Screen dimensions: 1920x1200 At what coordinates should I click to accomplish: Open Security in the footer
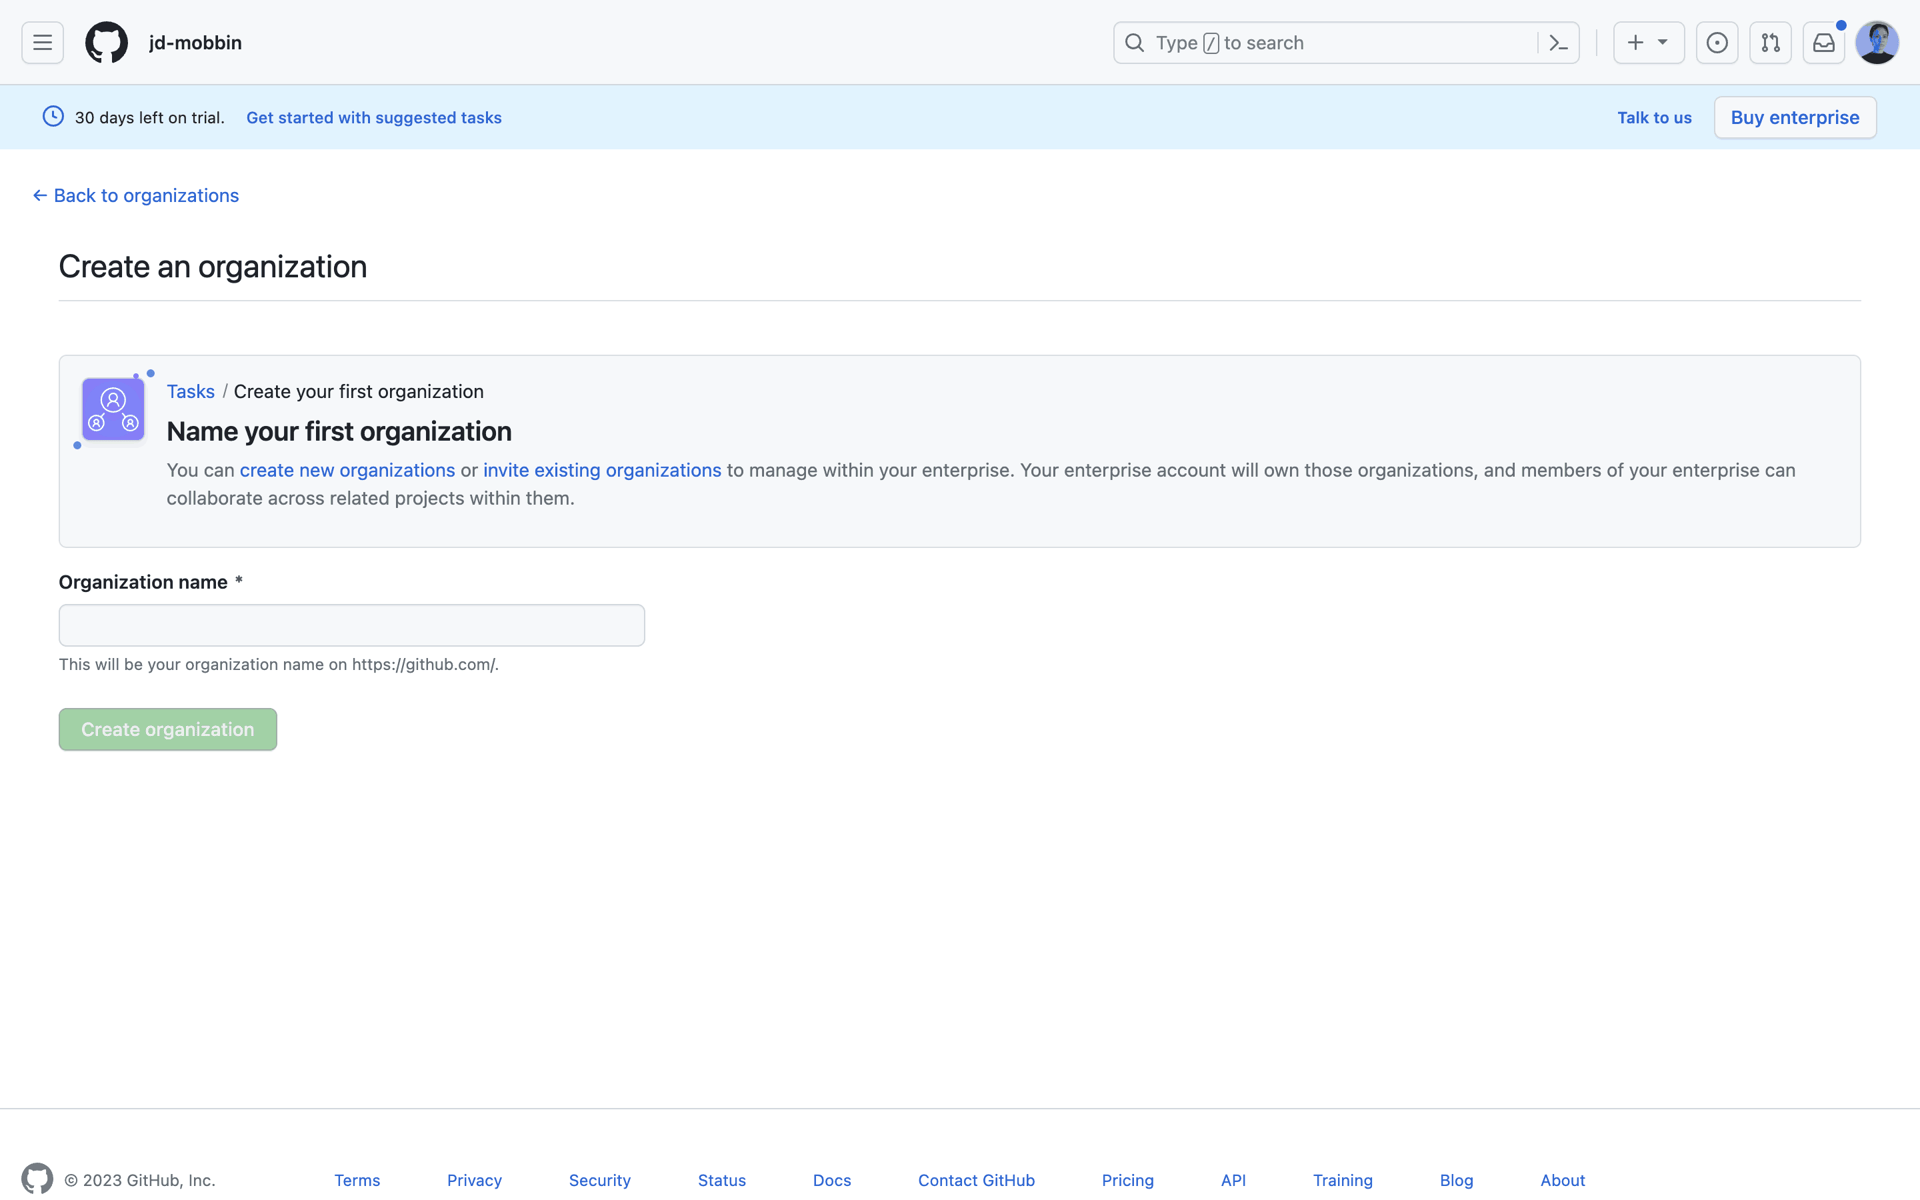(x=600, y=1180)
